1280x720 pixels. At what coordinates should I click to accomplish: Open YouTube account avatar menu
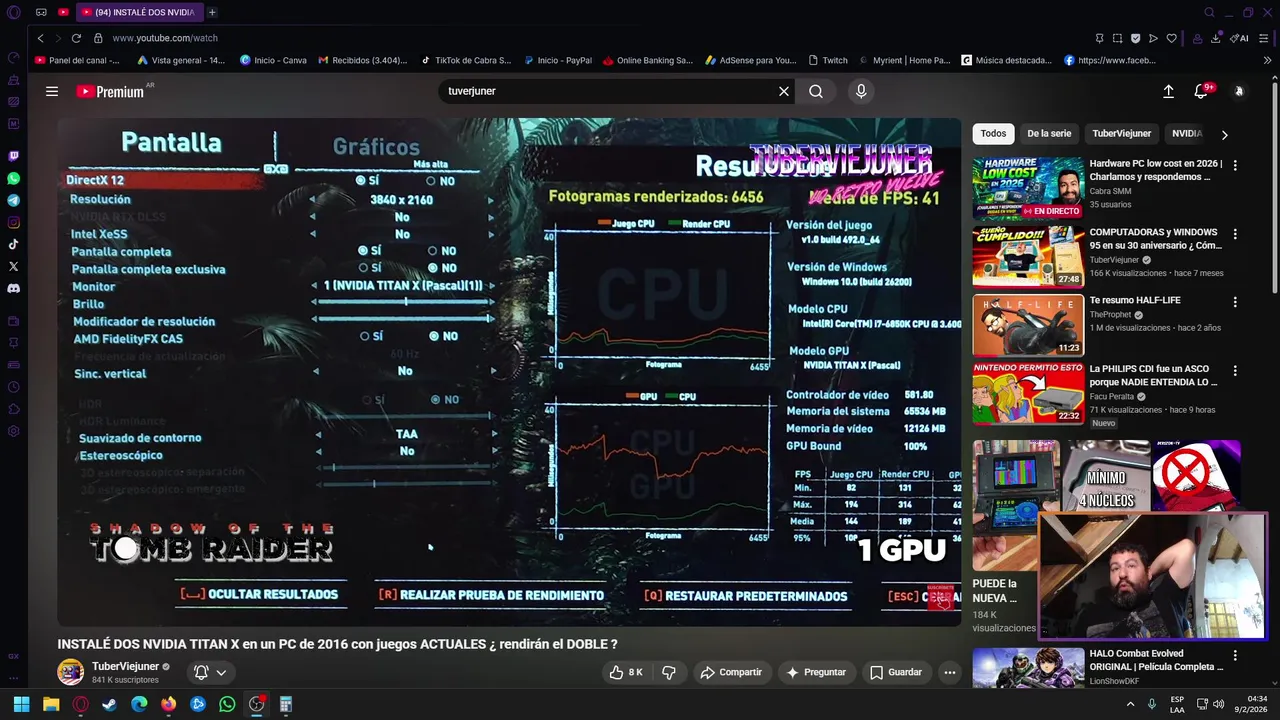[1239, 91]
